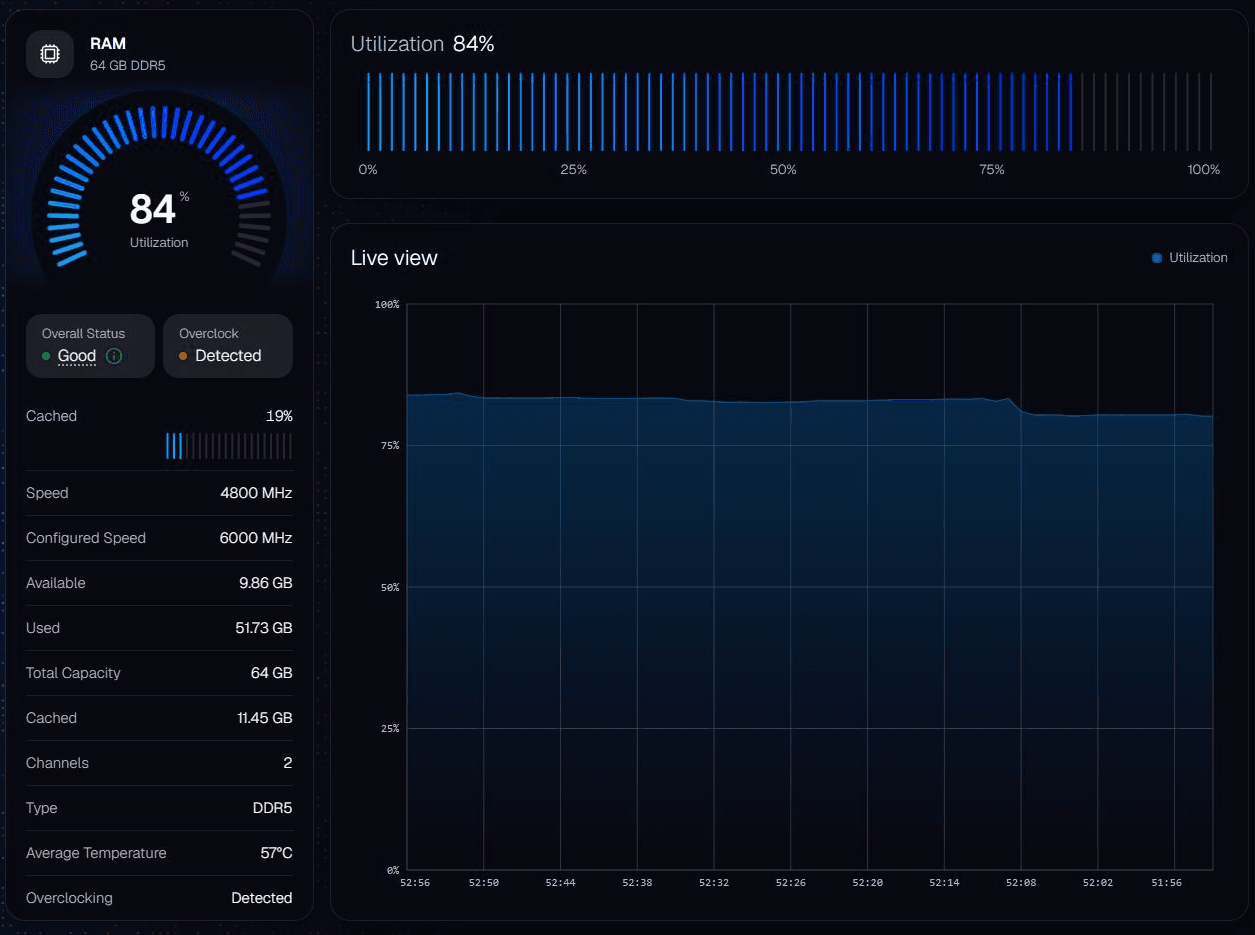
Task: Toggle the Utilization legend marker
Action: [1157, 258]
